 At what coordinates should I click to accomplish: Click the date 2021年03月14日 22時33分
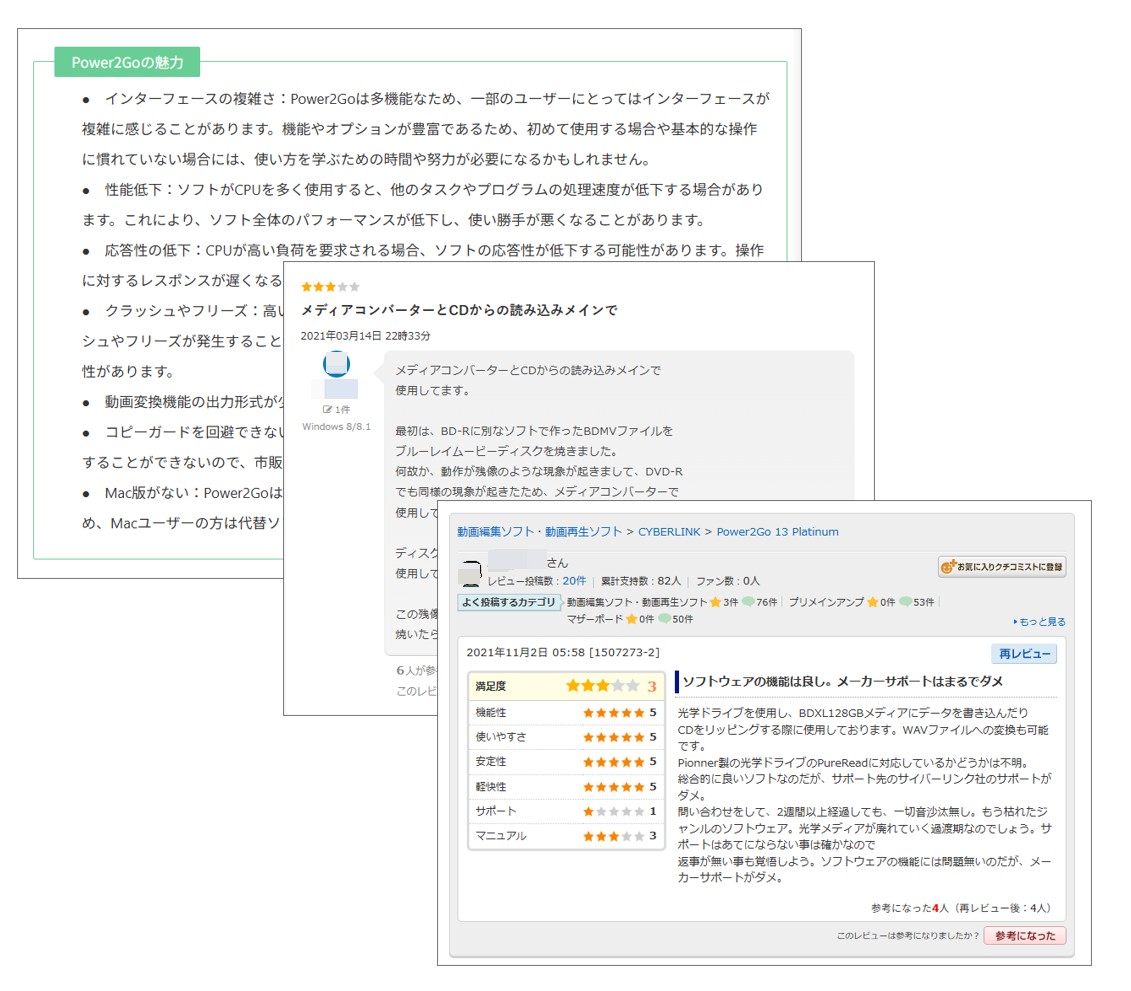pos(365,335)
